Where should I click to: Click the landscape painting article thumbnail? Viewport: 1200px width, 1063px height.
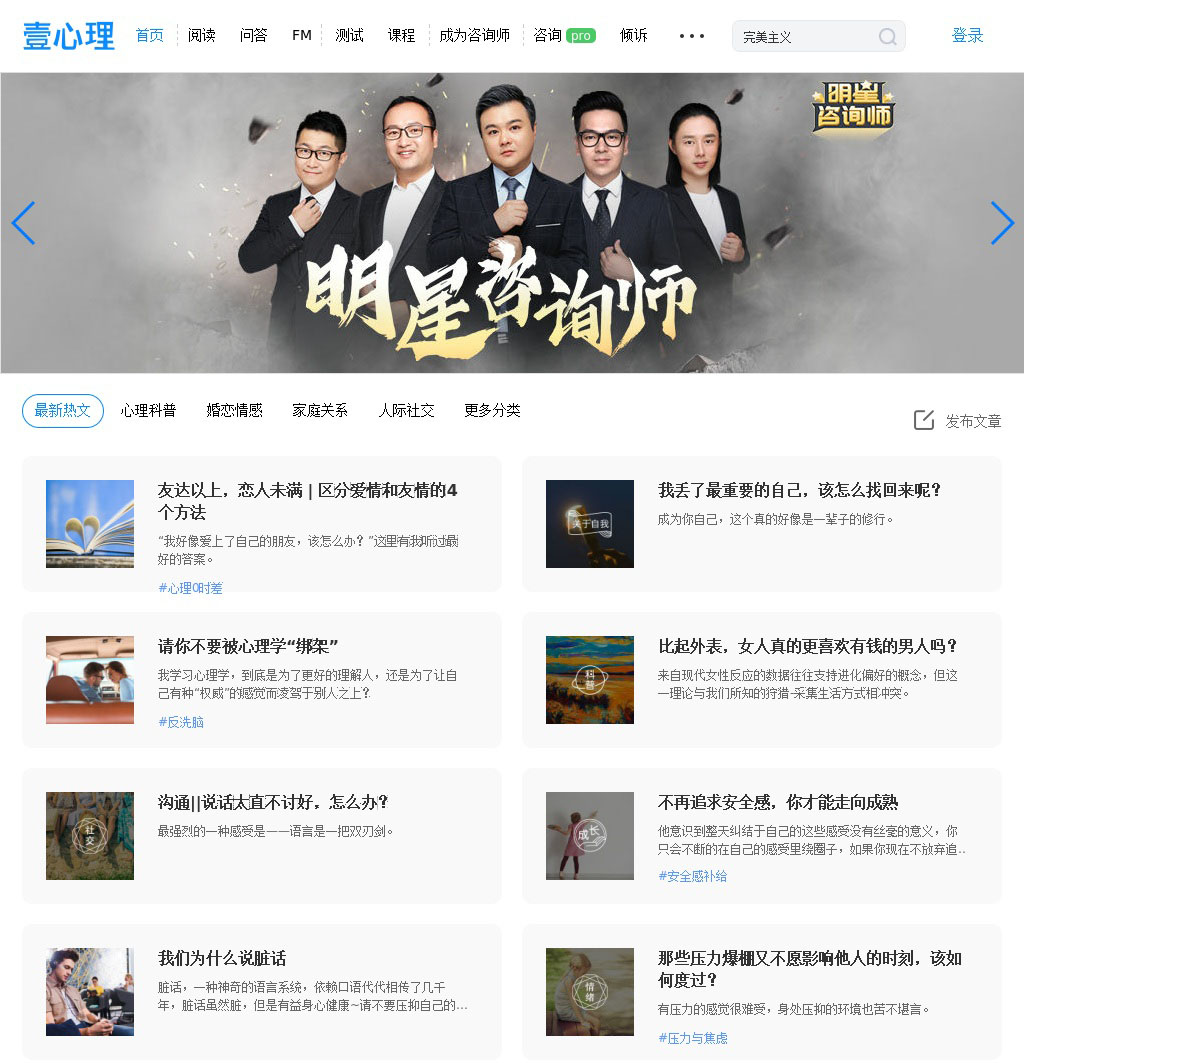590,680
